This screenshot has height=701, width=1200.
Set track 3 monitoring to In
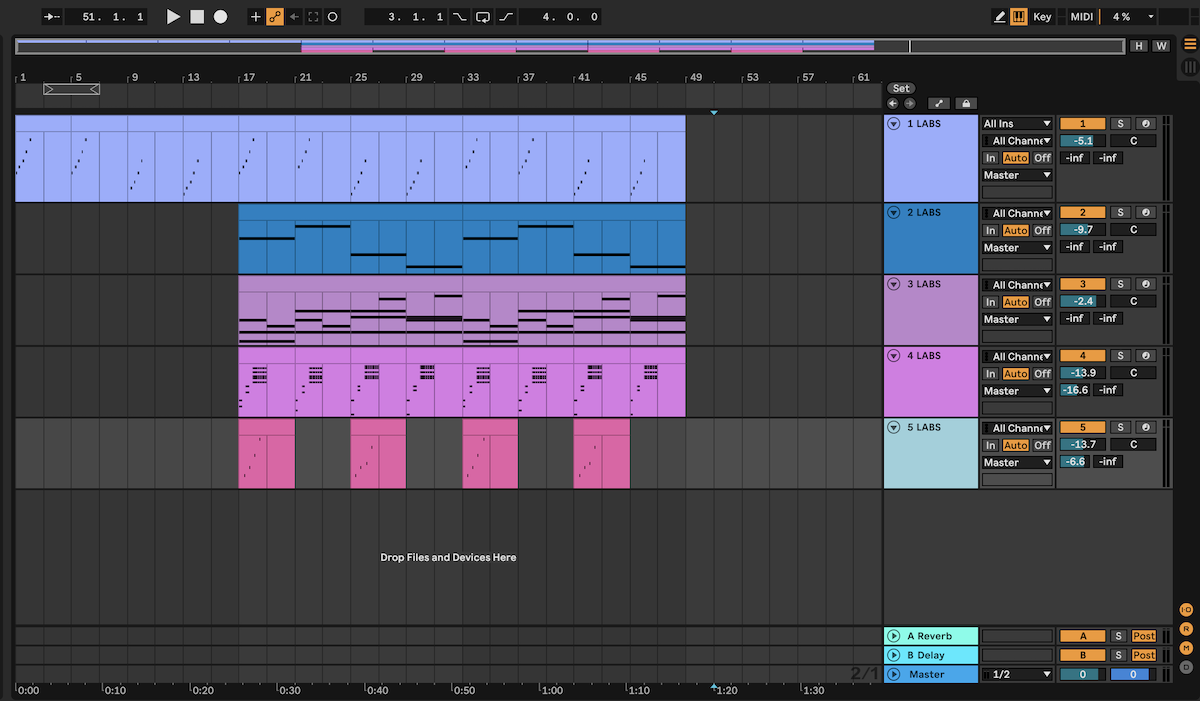990,302
